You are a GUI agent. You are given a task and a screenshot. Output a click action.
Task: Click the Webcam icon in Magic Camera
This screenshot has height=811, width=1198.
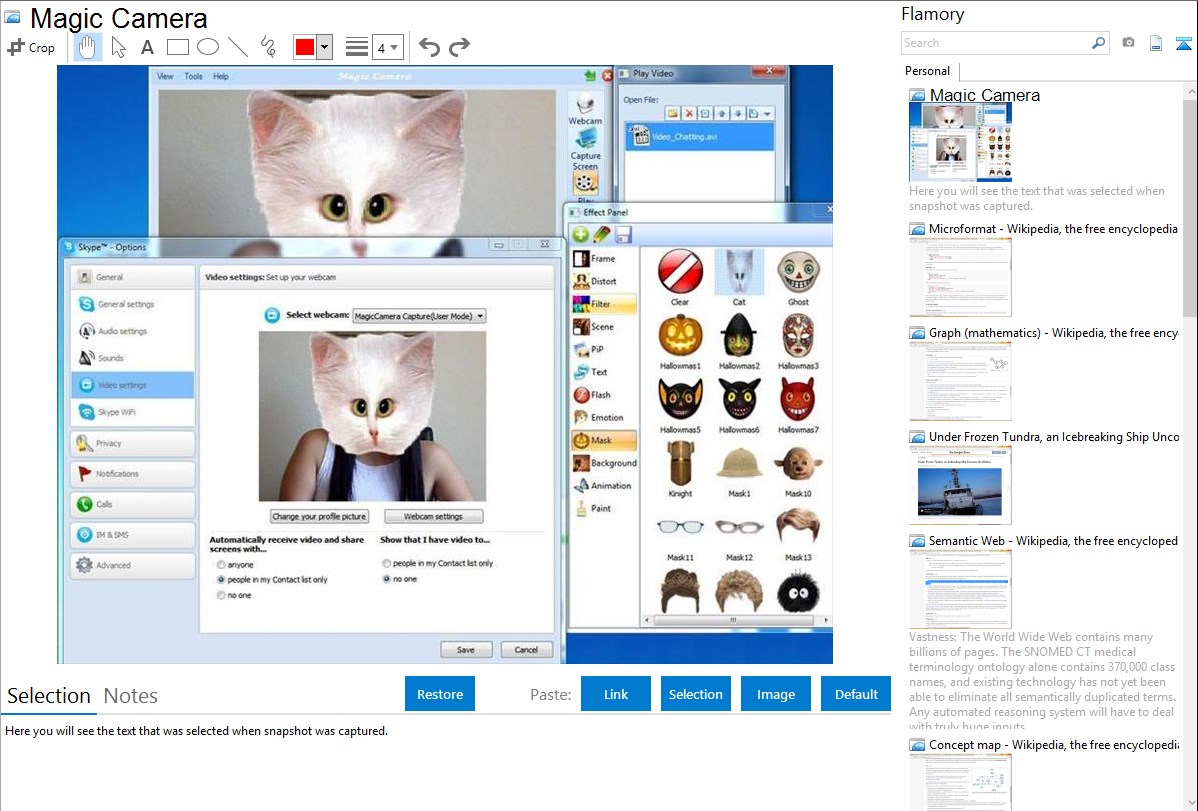click(585, 109)
